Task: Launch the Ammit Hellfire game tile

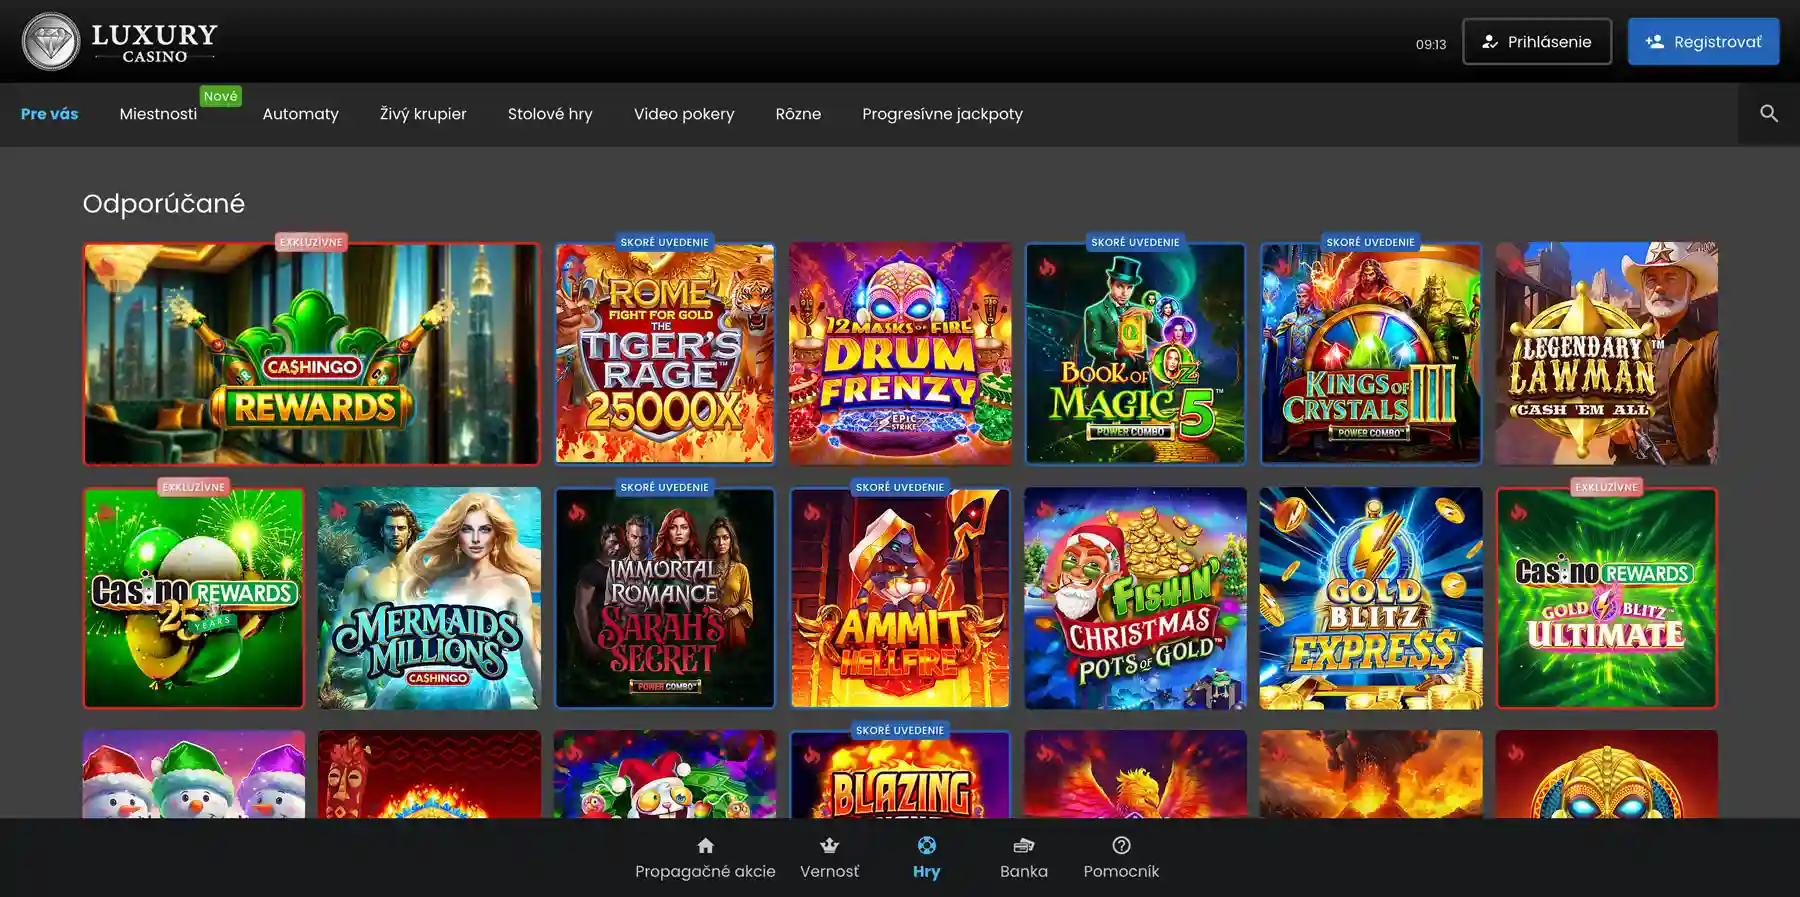Action: click(900, 598)
